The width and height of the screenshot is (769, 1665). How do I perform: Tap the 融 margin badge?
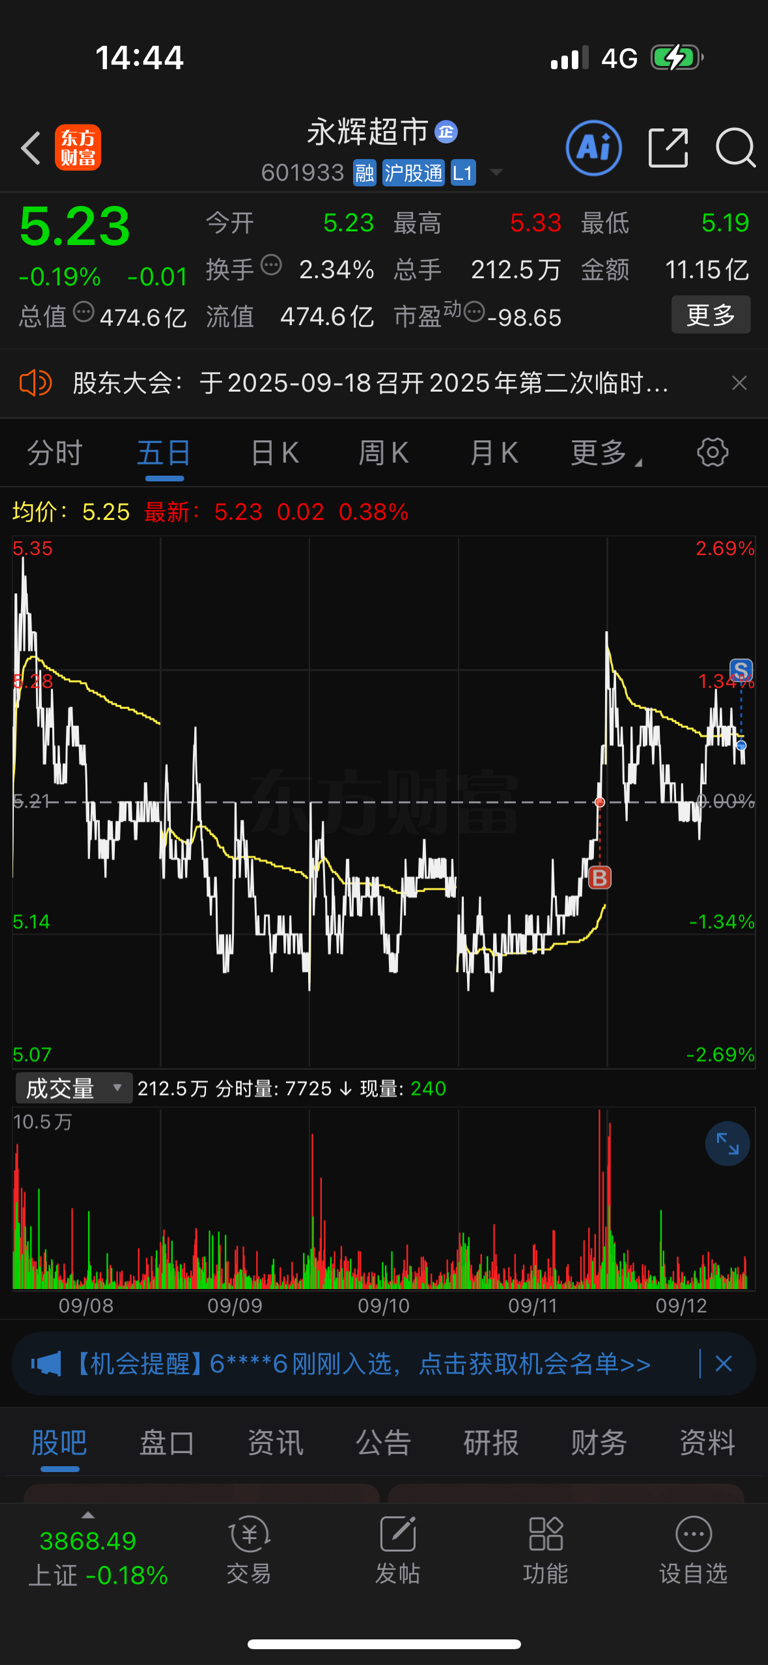[364, 173]
